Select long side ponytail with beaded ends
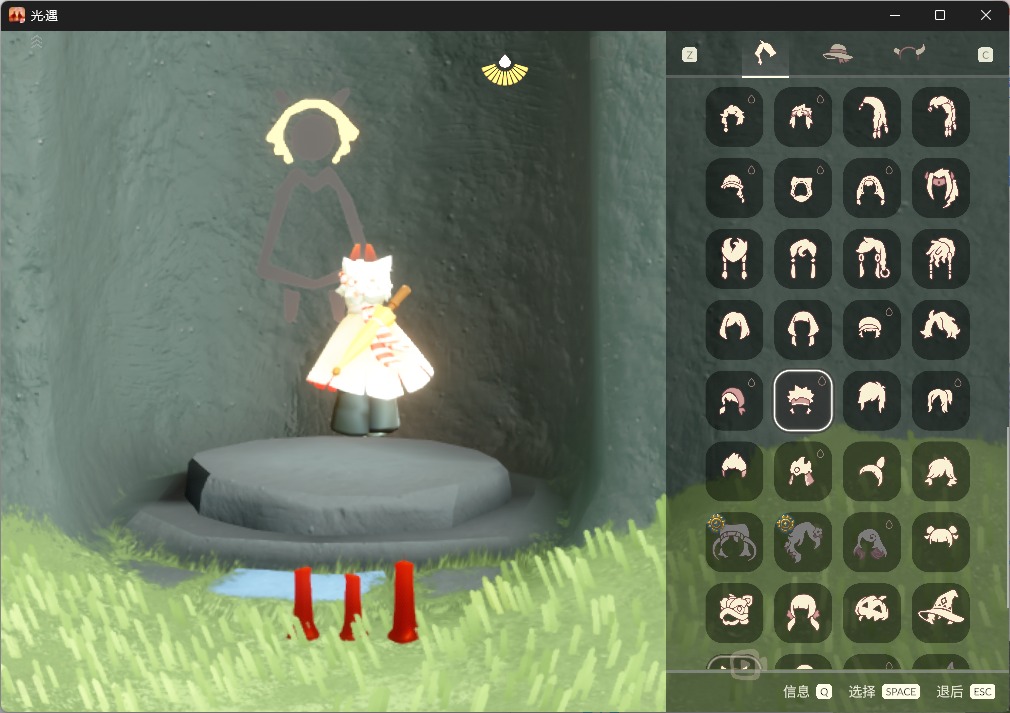Image resolution: width=1010 pixels, height=713 pixels. coord(872,117)
